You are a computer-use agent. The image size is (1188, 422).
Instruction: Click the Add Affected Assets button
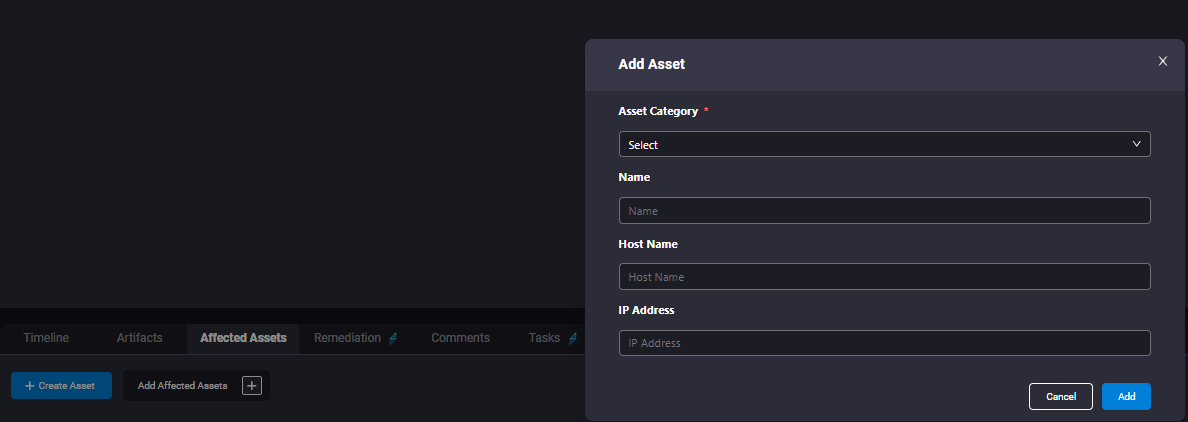click(x=196, y=386)
